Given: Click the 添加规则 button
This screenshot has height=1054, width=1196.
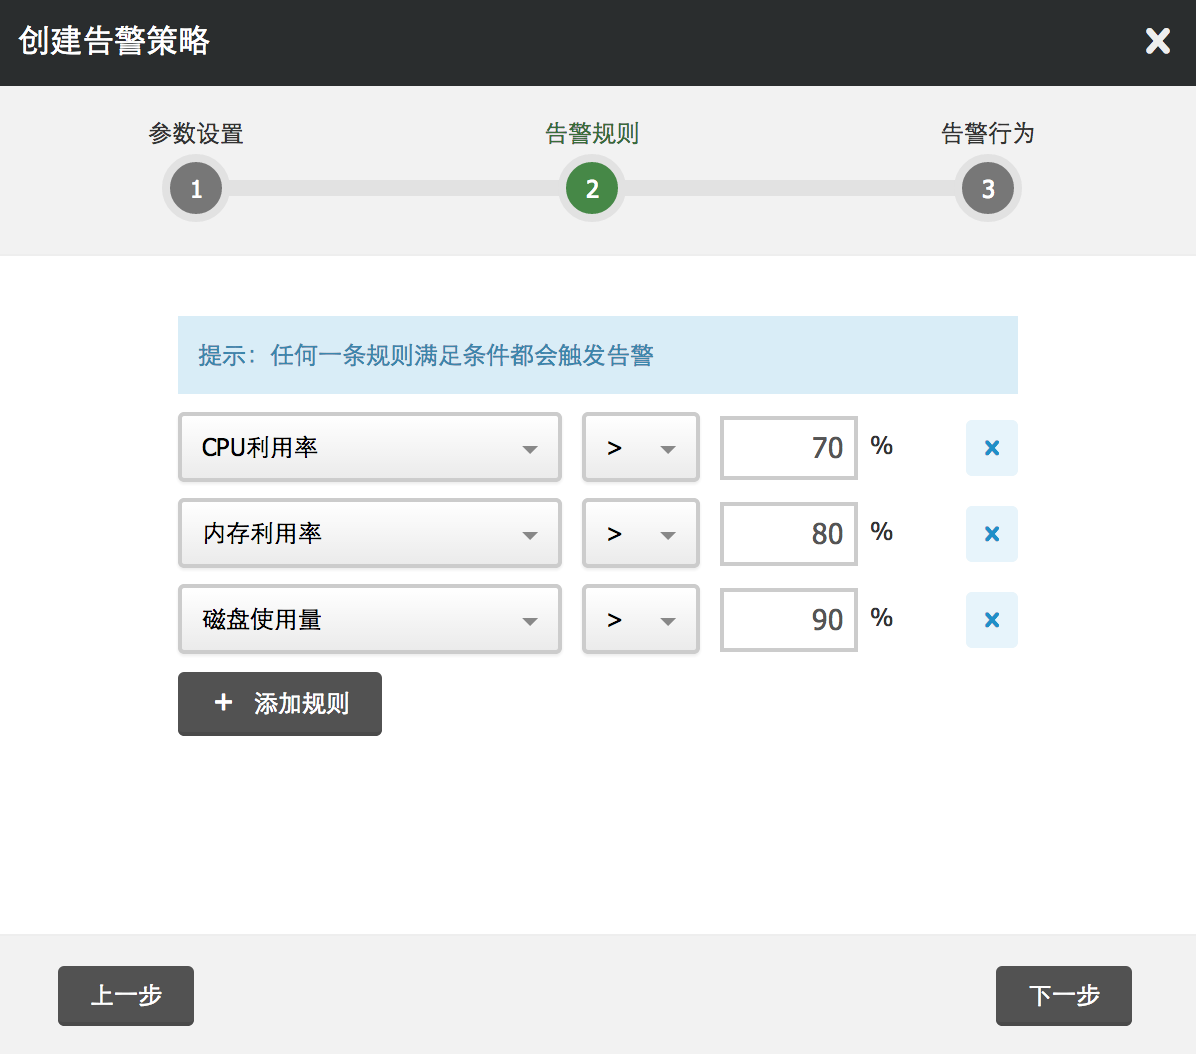Looking at the screenshot, I should (280, 704).
